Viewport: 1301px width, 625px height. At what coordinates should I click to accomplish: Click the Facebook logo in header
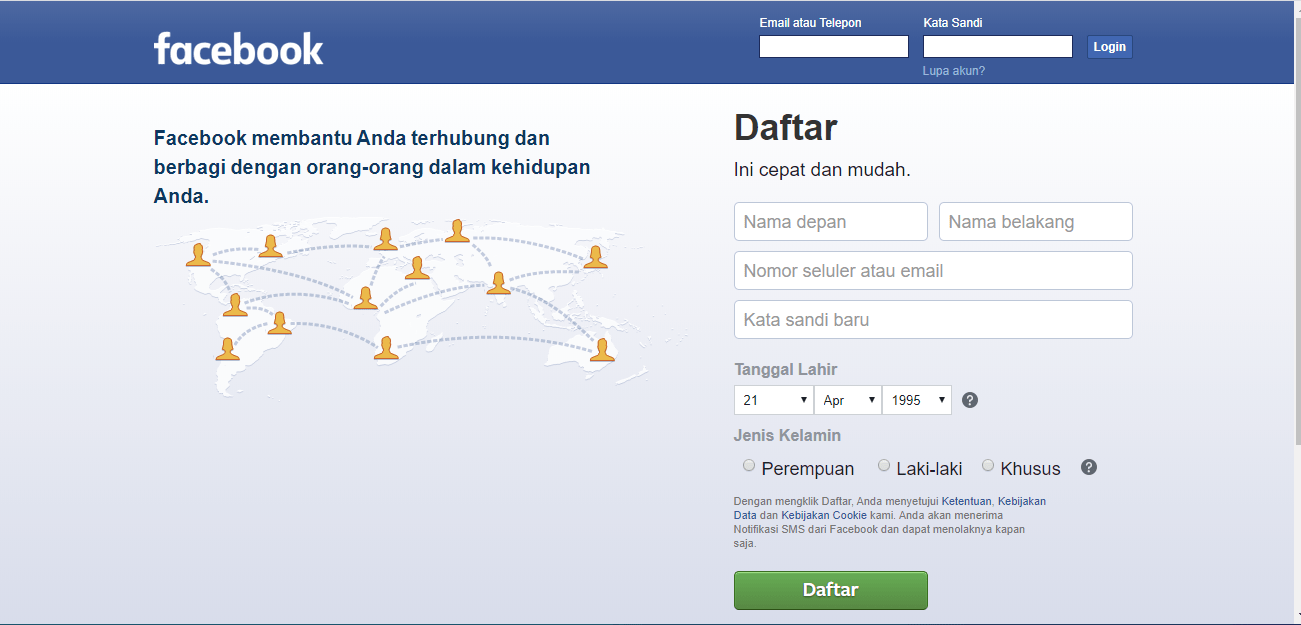[x=238, y=48]
